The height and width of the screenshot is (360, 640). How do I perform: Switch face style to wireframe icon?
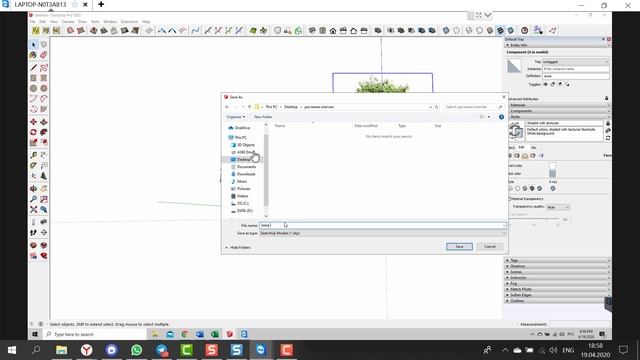[x=510, y=189]
